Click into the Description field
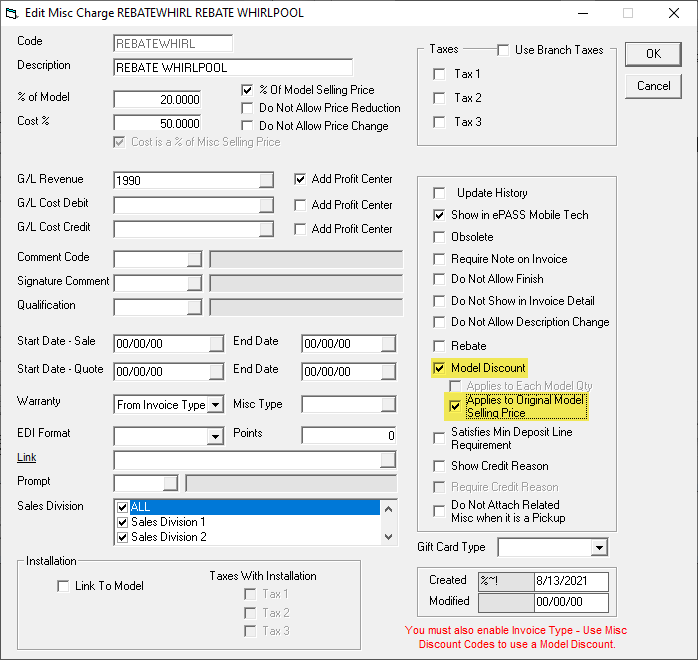 233,68
